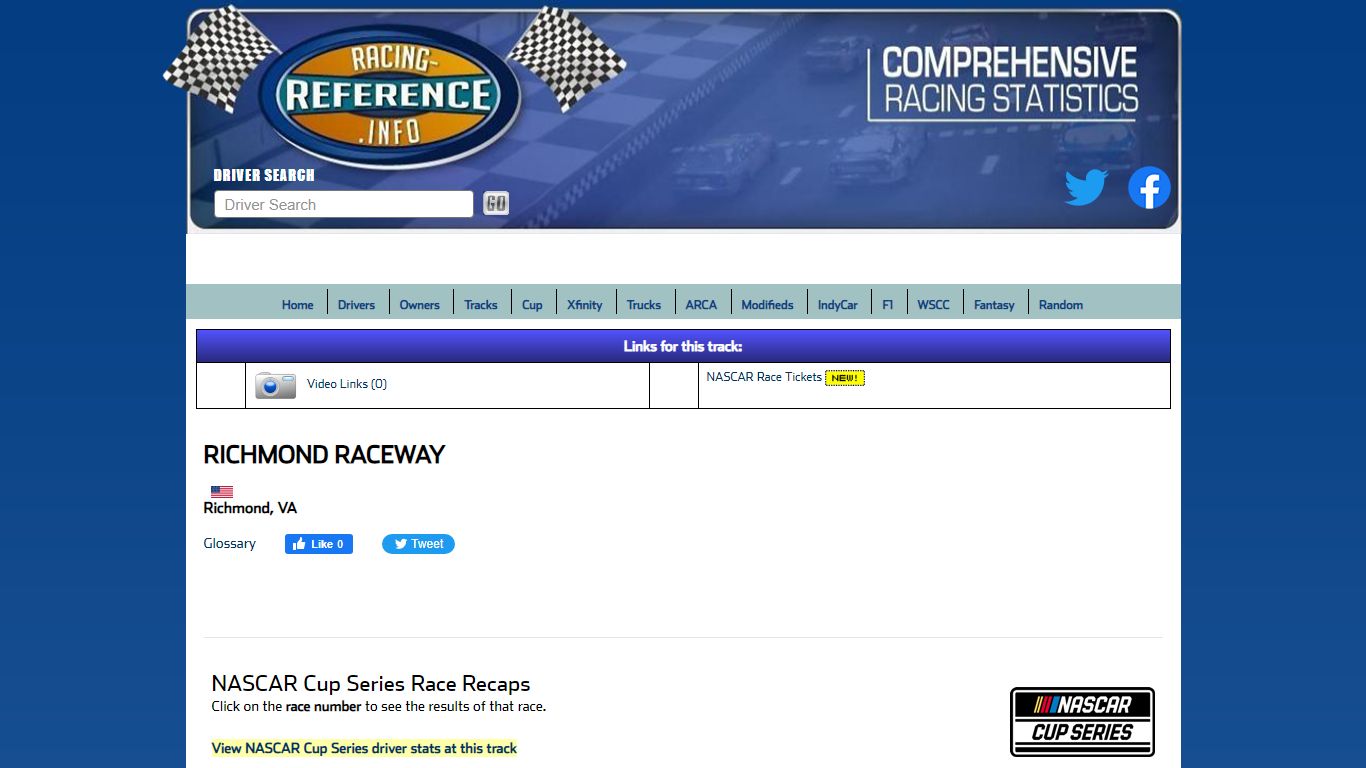The width and height of the screenshot is (1366, 768).
Task: Click the GO button beside driver search
Action: coord(496,204)
